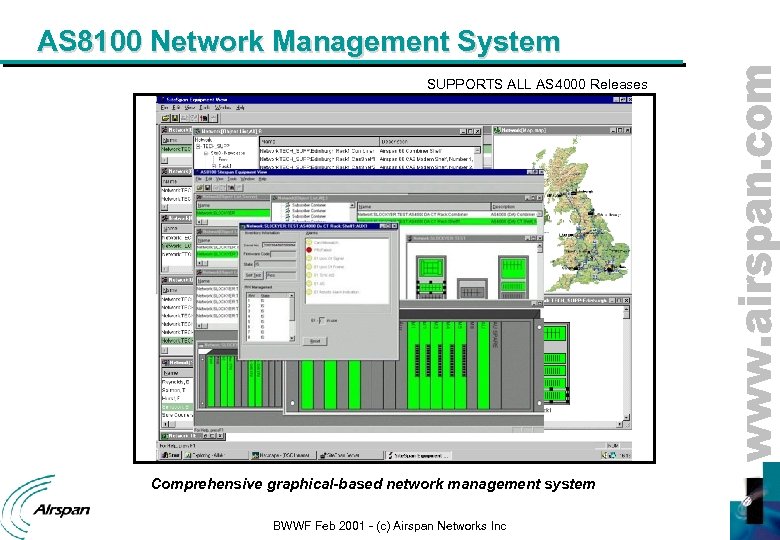Image resolution: width=780 pixels, height=540 pixels.
Task: Click the Start button on the taskbar
Action: 171,455
